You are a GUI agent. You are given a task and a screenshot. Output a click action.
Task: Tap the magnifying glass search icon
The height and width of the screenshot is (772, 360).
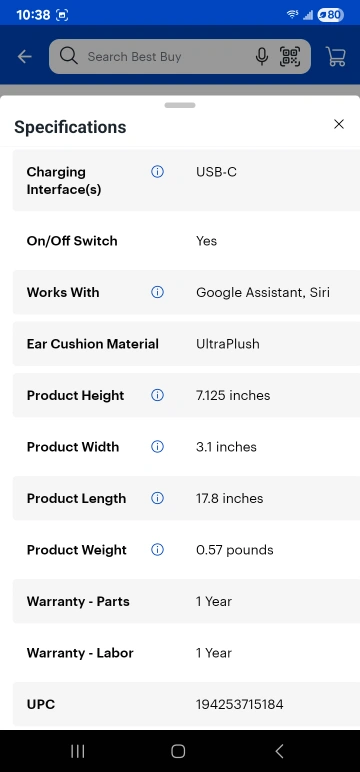pyautogui.click(x=68, y=56)
